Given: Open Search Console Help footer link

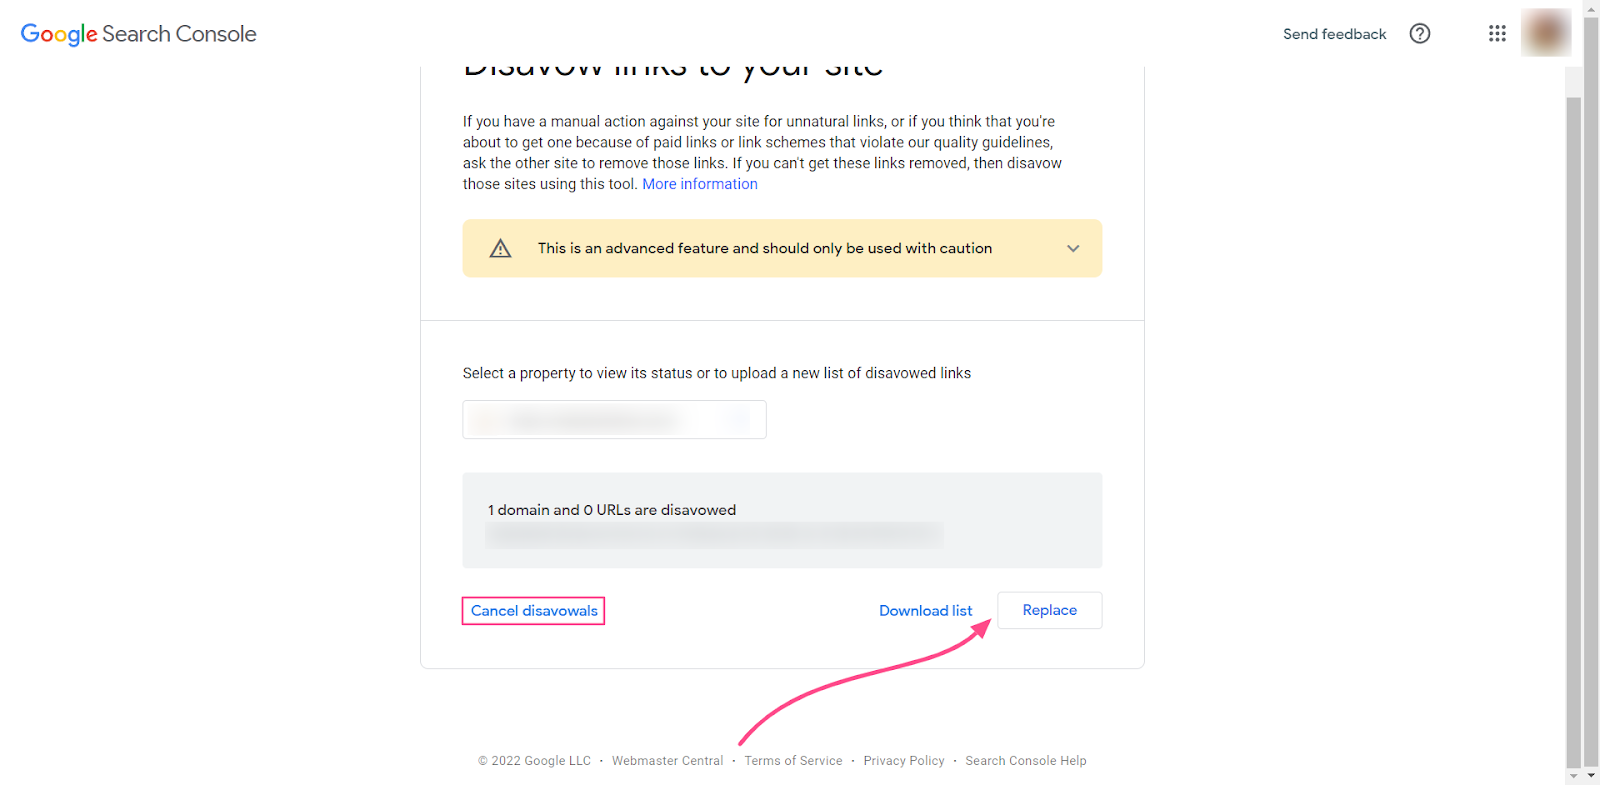Looking at the screenshot, I should pyautogui.click(x=1025, y=761).
